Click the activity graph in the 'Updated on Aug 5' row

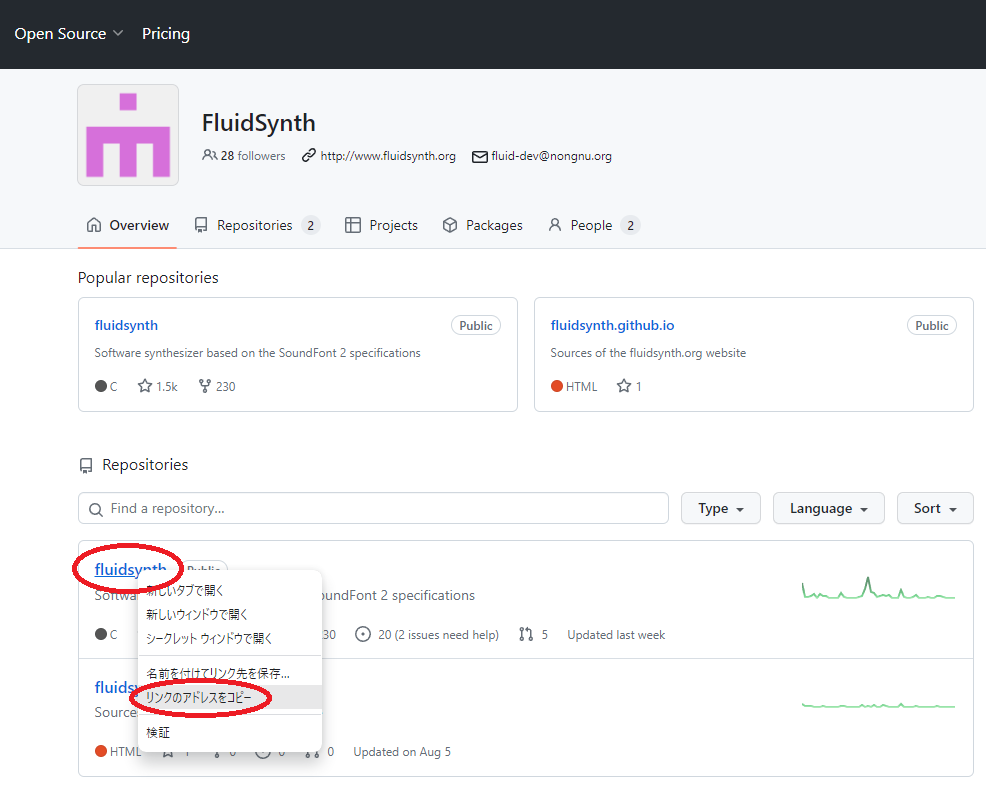[x=878, y=706]
